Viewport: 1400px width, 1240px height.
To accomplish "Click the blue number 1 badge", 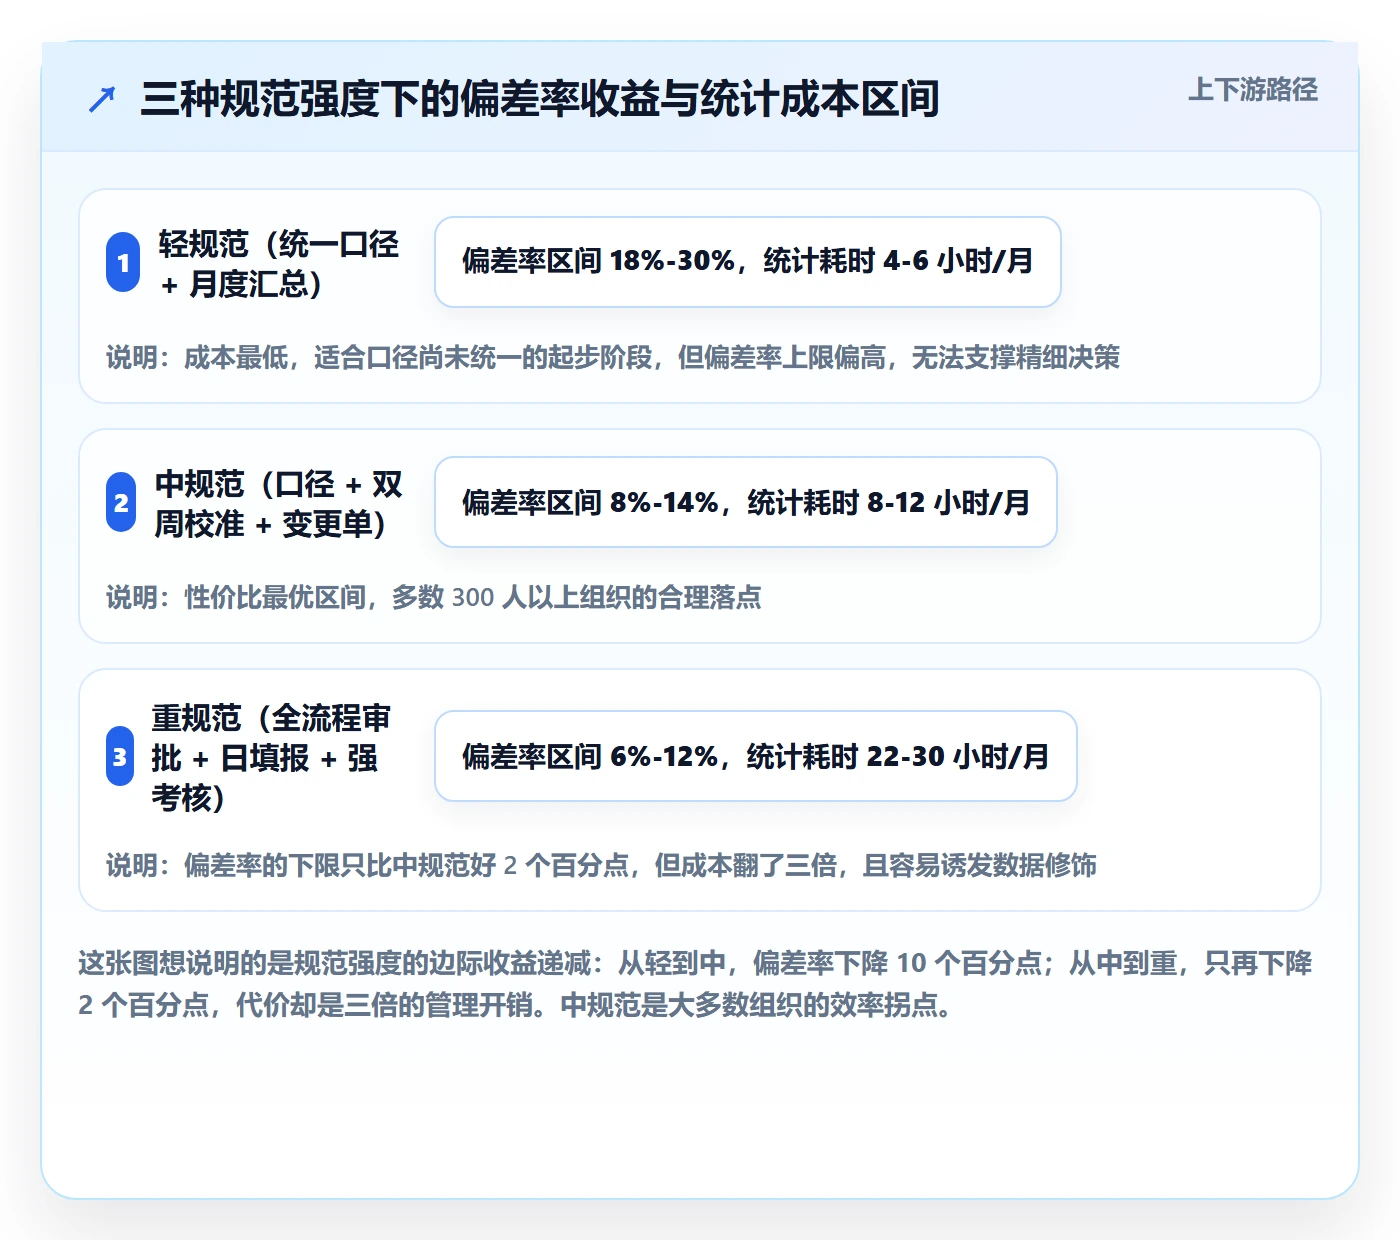I will click(x=123, y=262).
